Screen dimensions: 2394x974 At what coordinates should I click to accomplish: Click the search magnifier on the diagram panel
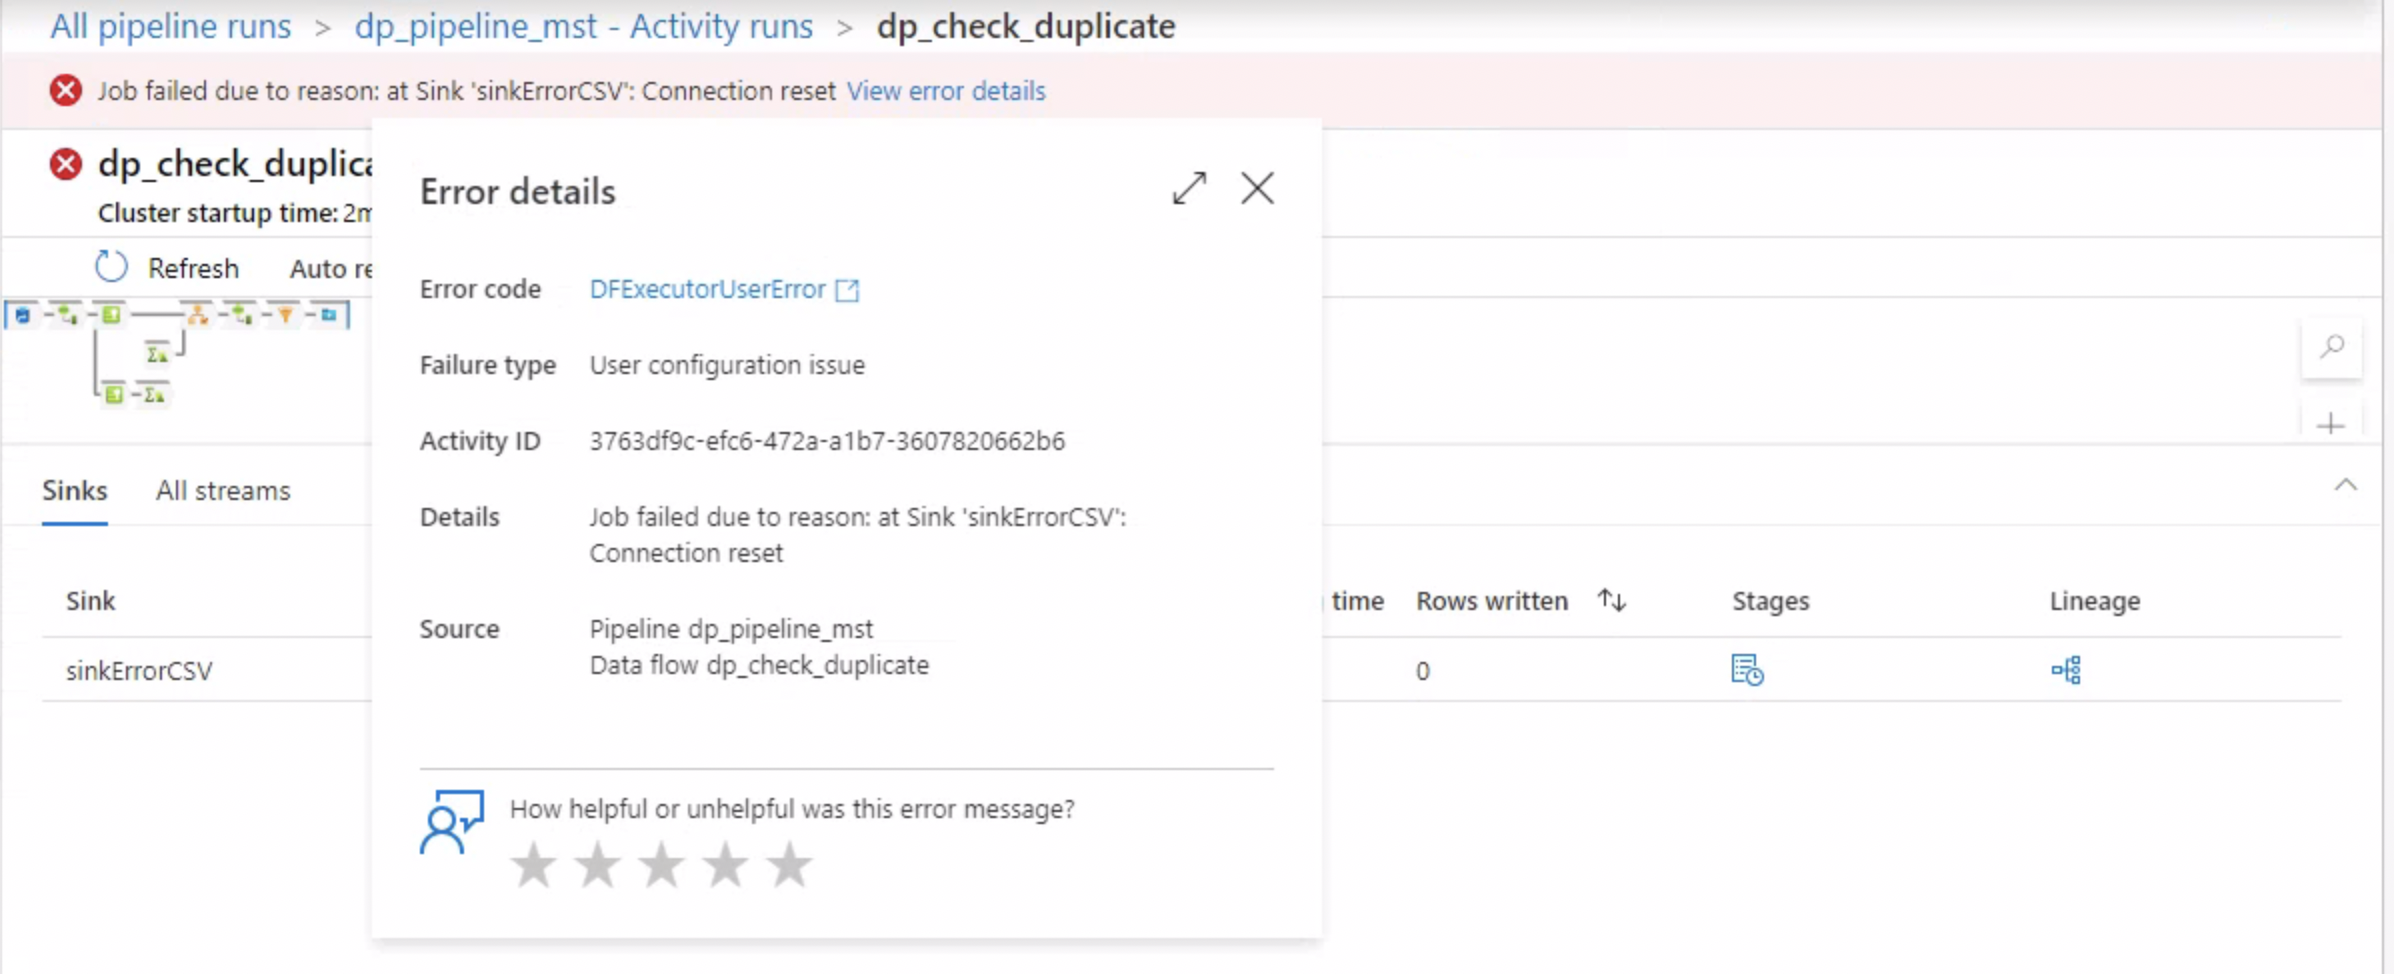coord(2331,347)
